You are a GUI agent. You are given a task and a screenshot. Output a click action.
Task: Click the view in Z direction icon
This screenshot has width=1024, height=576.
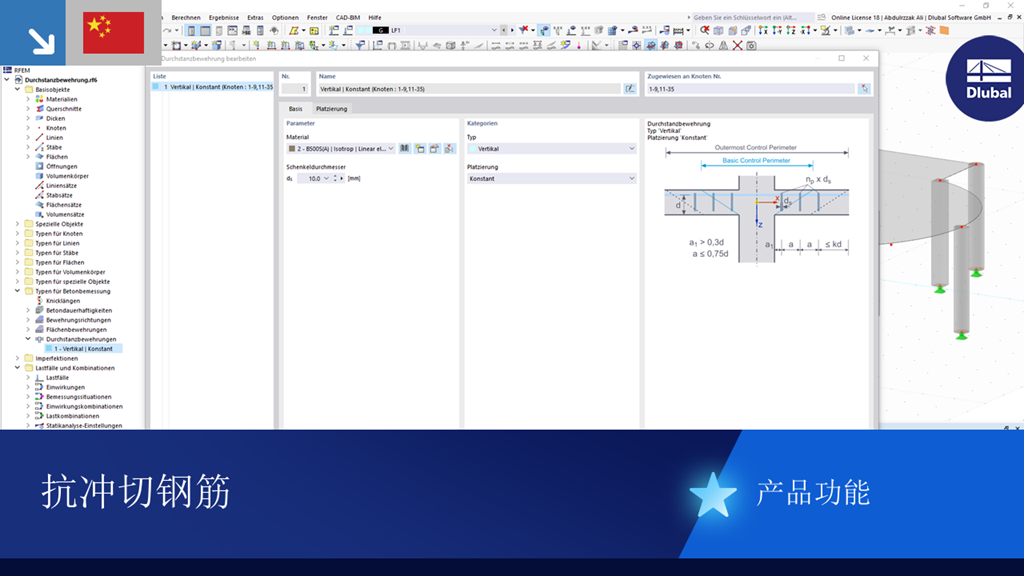pos(791,30)
